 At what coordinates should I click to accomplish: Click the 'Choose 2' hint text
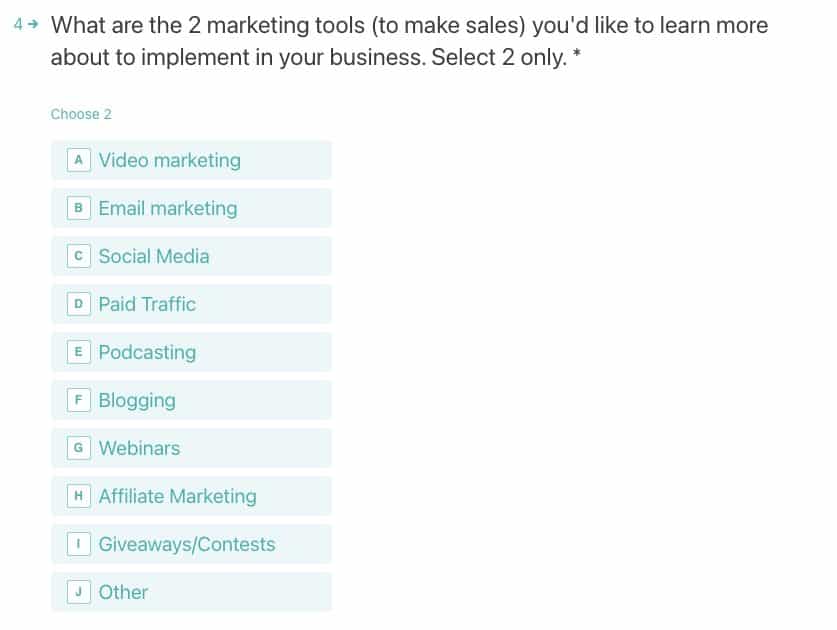click(81, 114)
